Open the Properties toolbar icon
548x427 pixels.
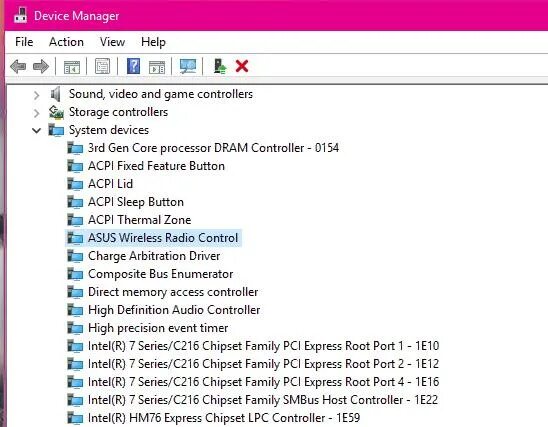click(x=102, y=66)
